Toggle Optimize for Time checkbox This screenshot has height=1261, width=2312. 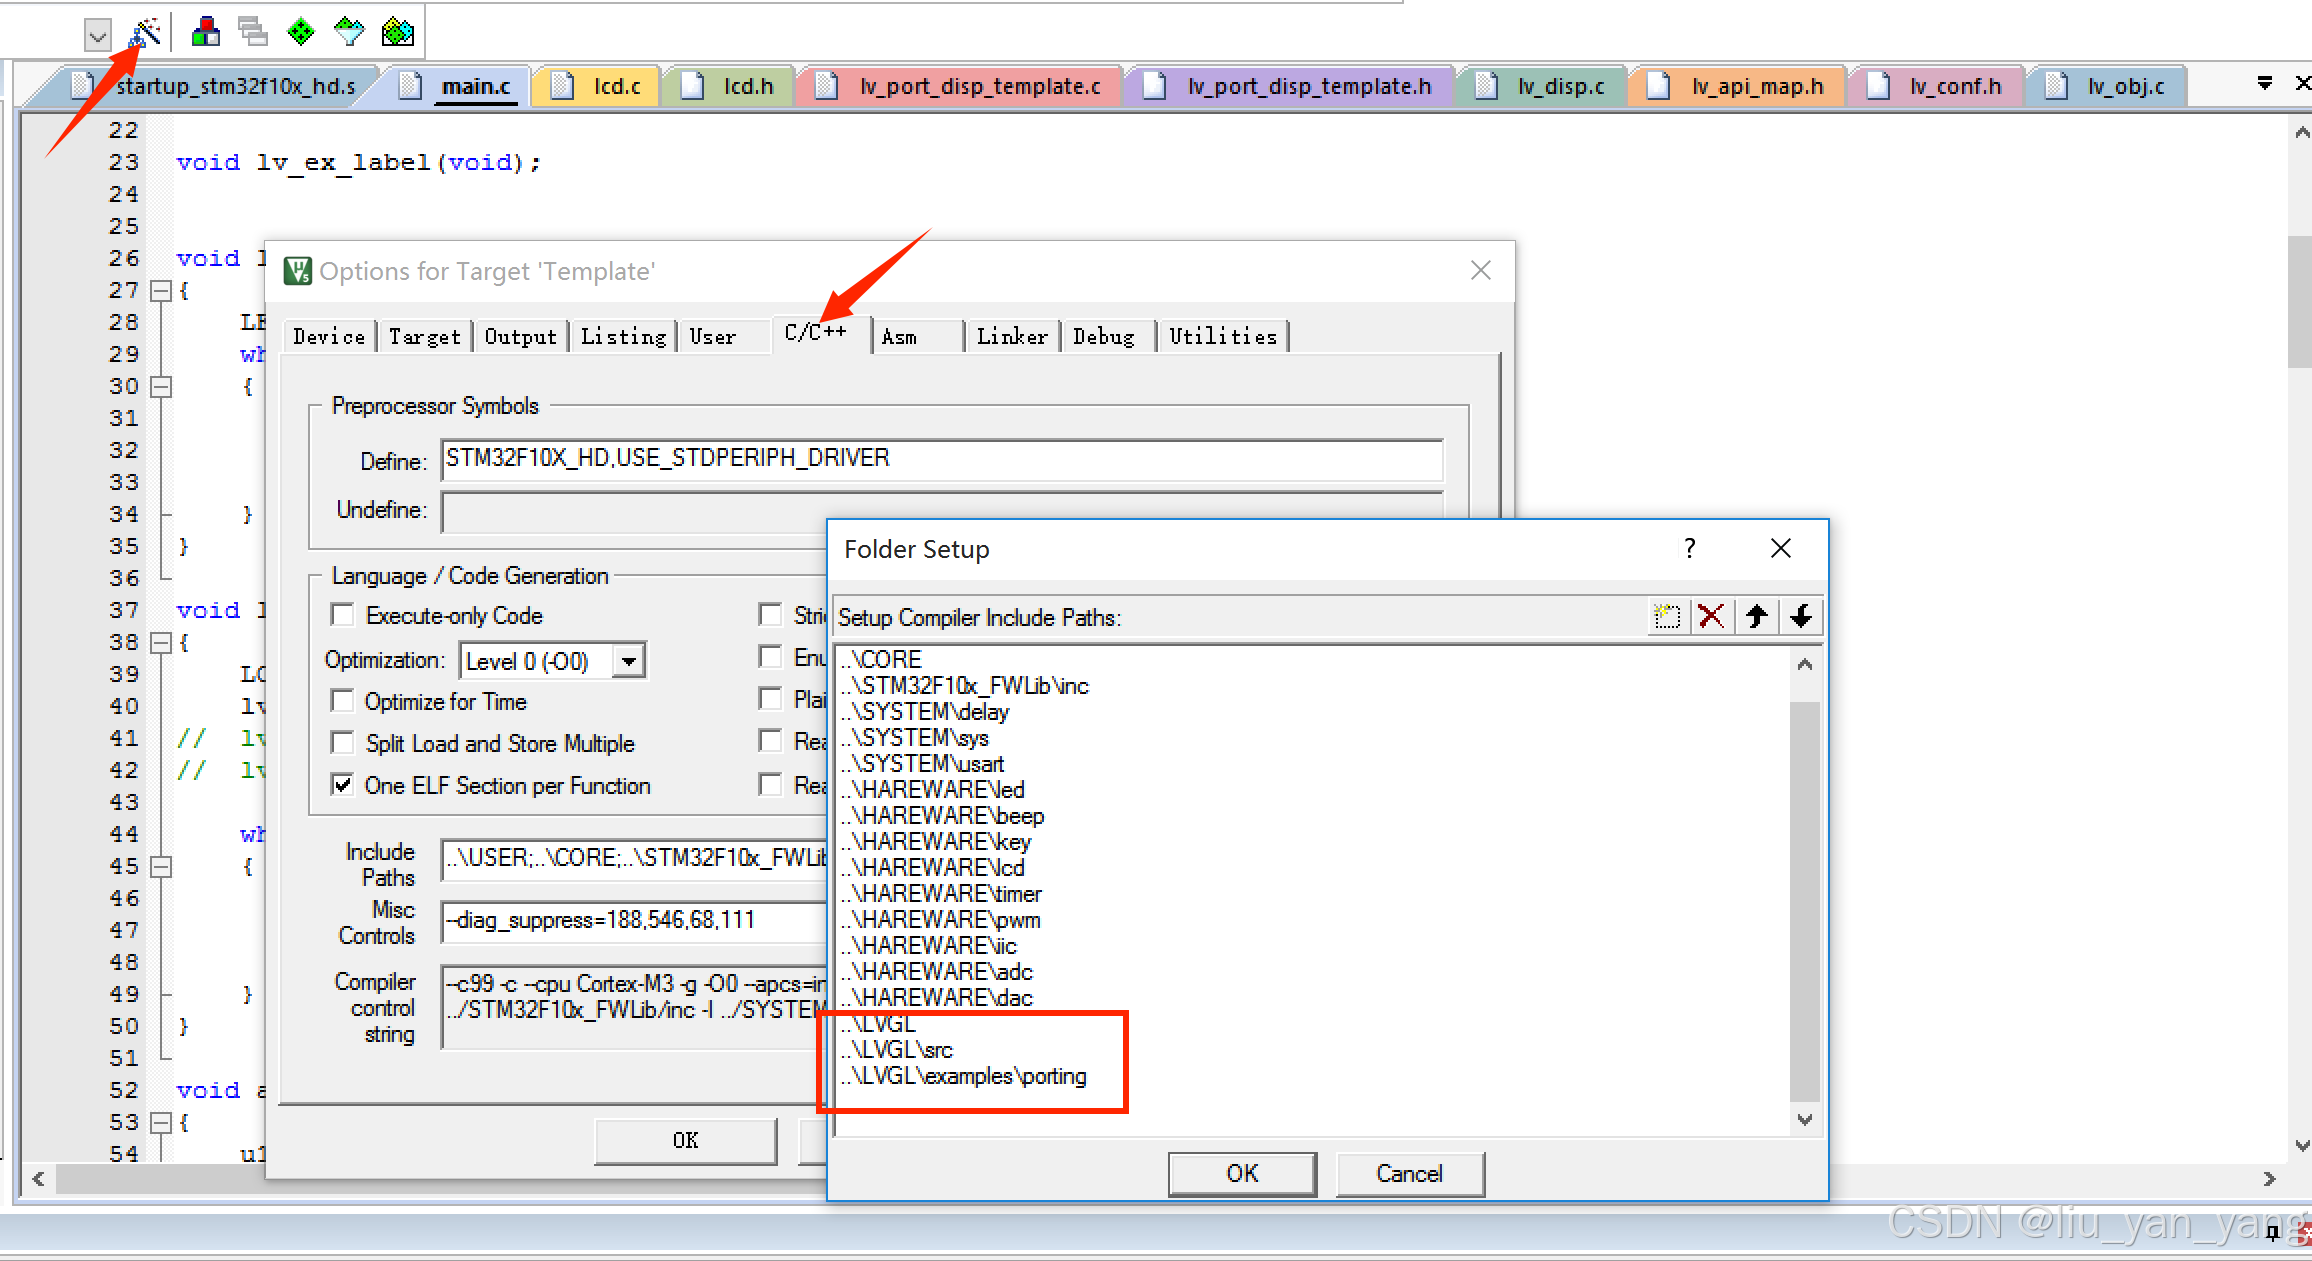(343, 700)
